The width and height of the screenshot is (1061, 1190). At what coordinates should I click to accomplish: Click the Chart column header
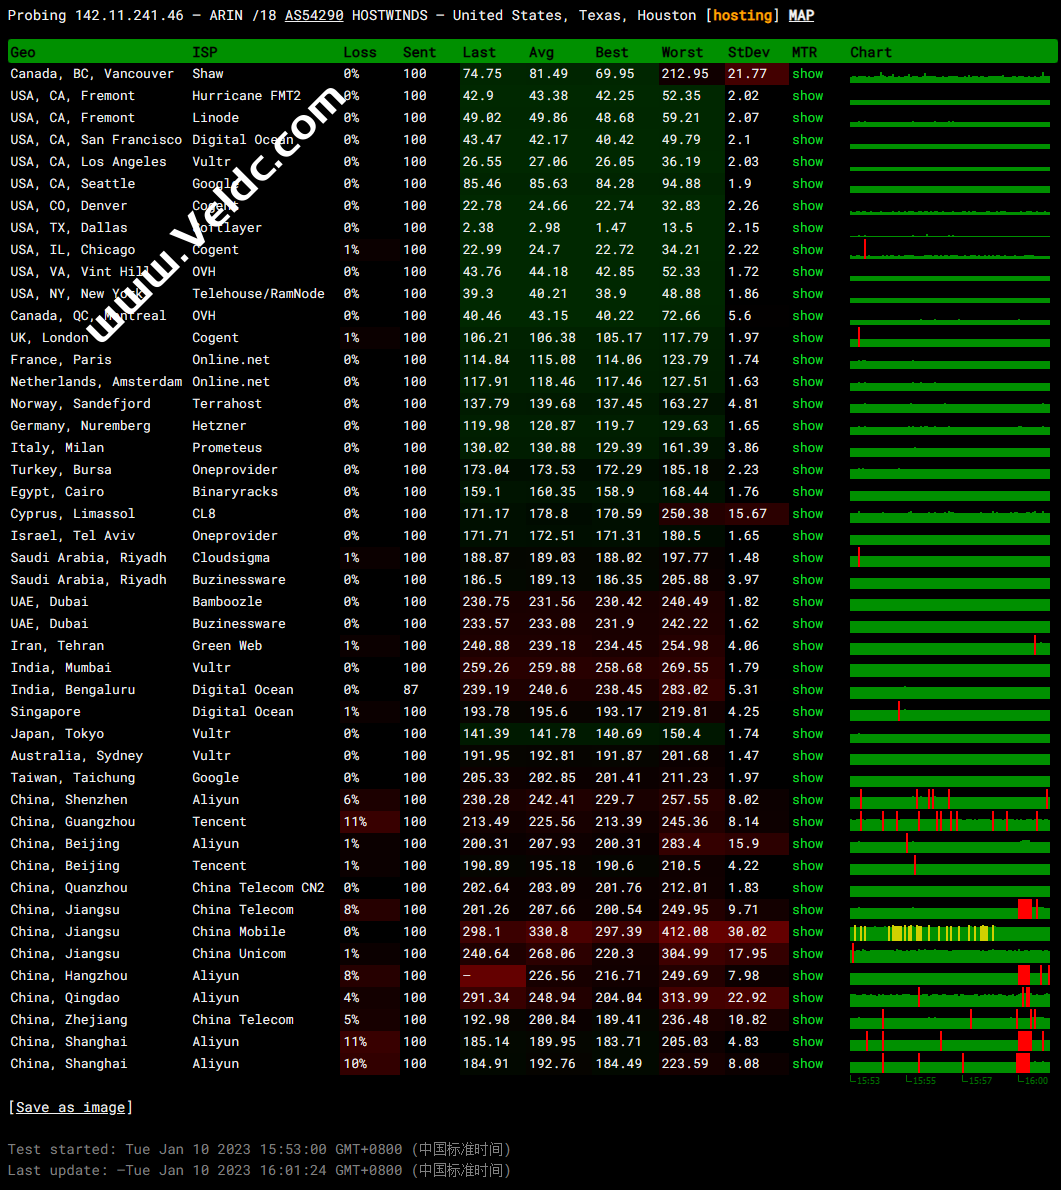tap(871, 52)
